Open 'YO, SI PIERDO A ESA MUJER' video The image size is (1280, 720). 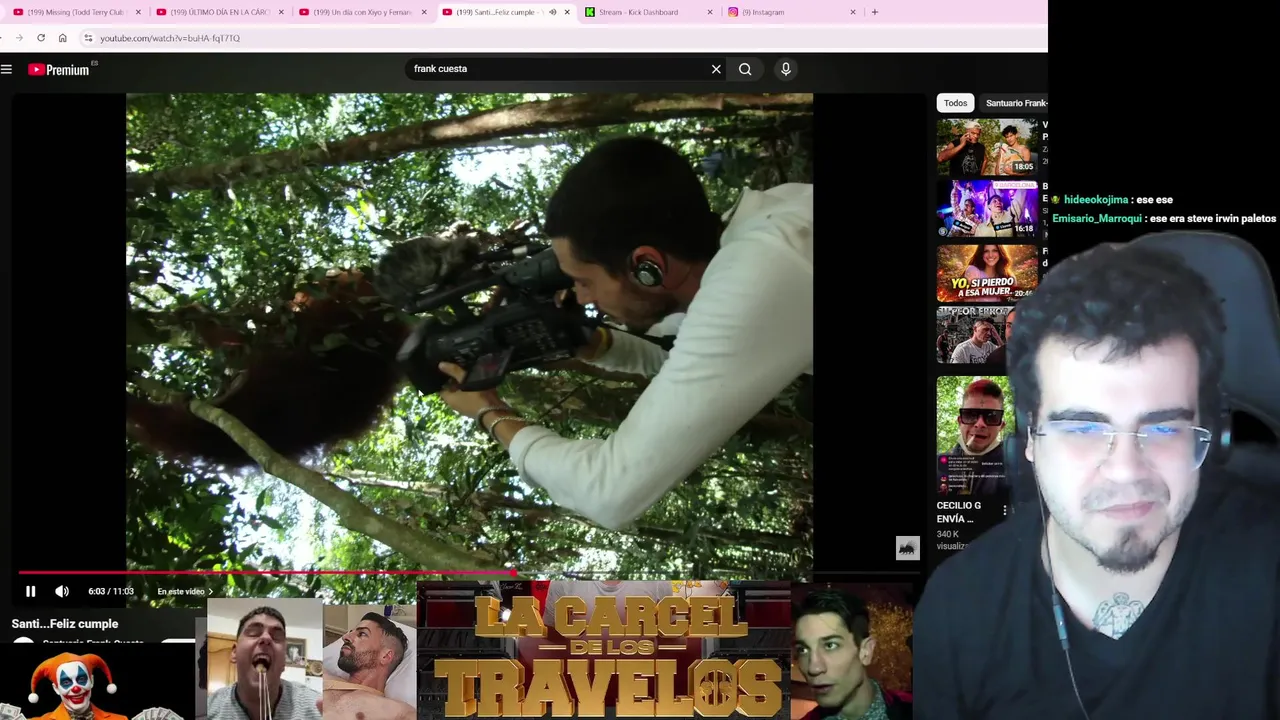(987, 273)
